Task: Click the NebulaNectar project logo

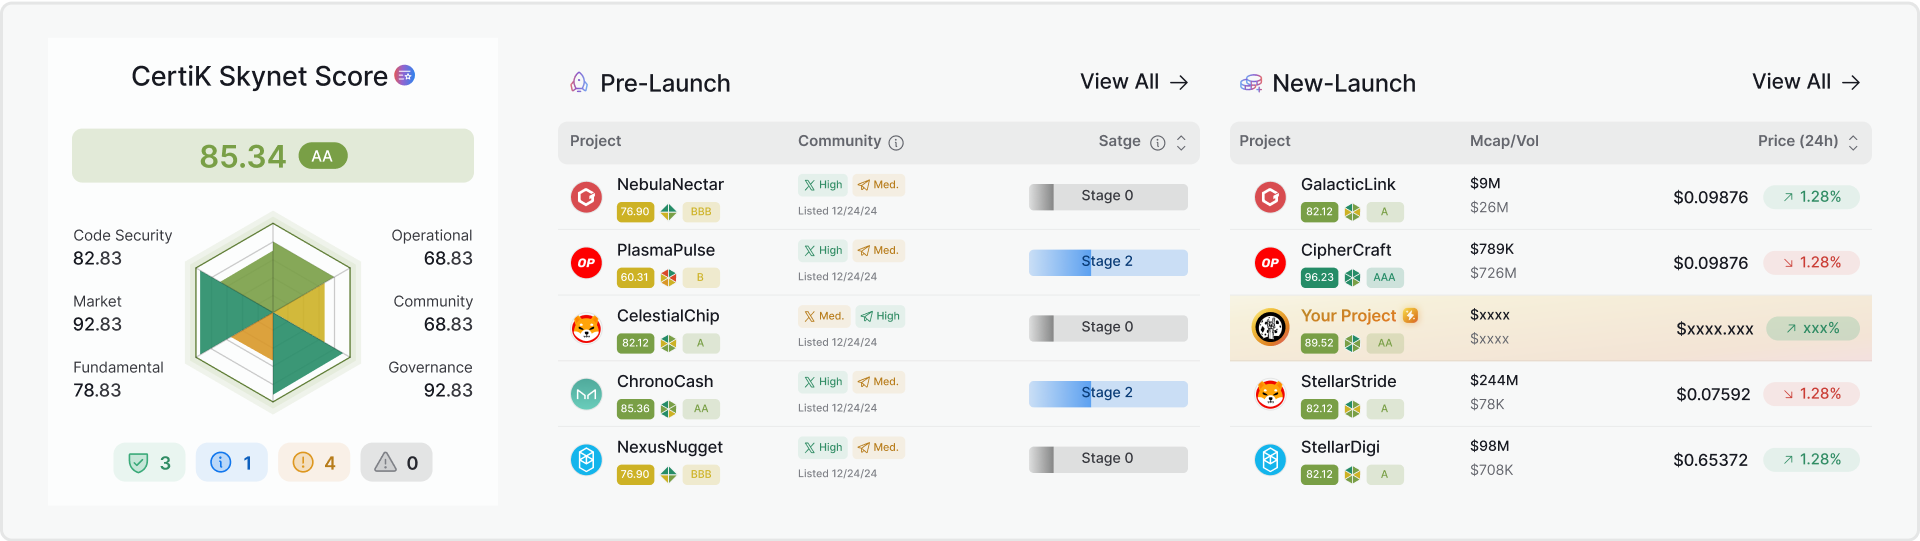Action: point(586,197)
